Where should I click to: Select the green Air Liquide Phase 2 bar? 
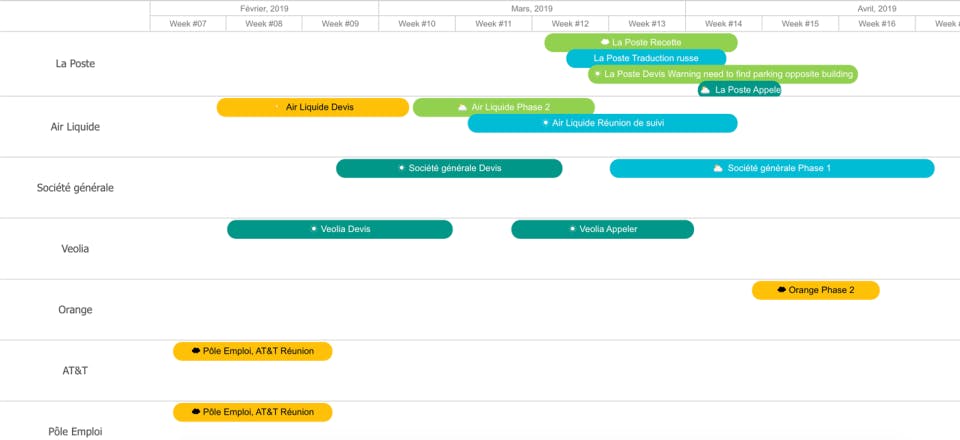tap(504, 107)
